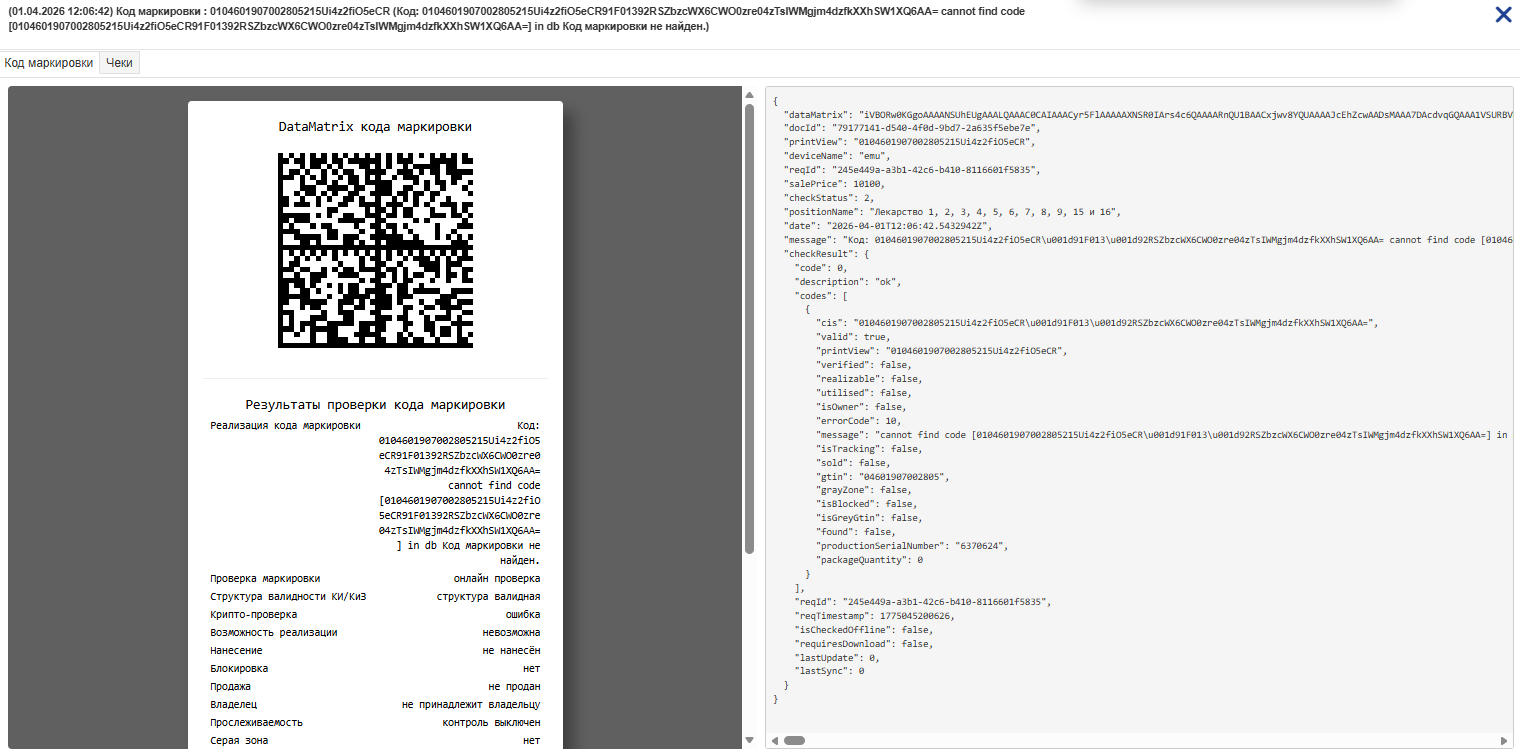This screenshot has width=1520, height=754.
Task: Switch to the Чеки tab
Action: tap(119, 63)
